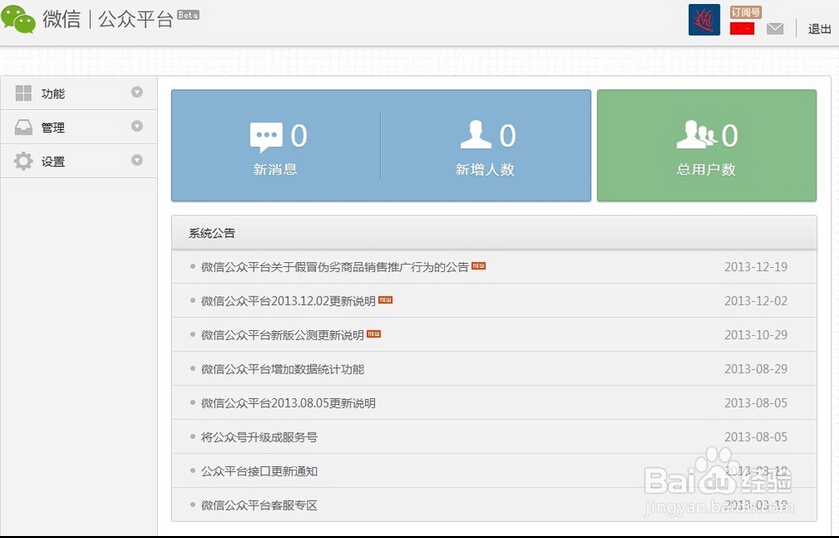This screenshot has height=538, width=839.
Task: Click the 新增人数 person icon
Action: [475, 135]
